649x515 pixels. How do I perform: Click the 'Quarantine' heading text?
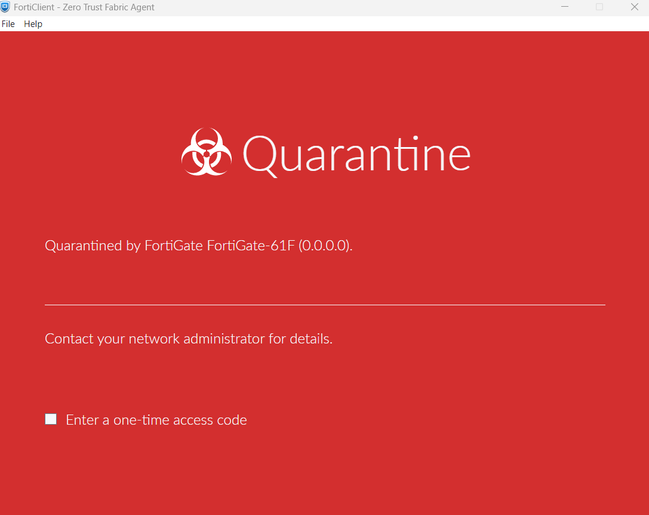[356, 155]
